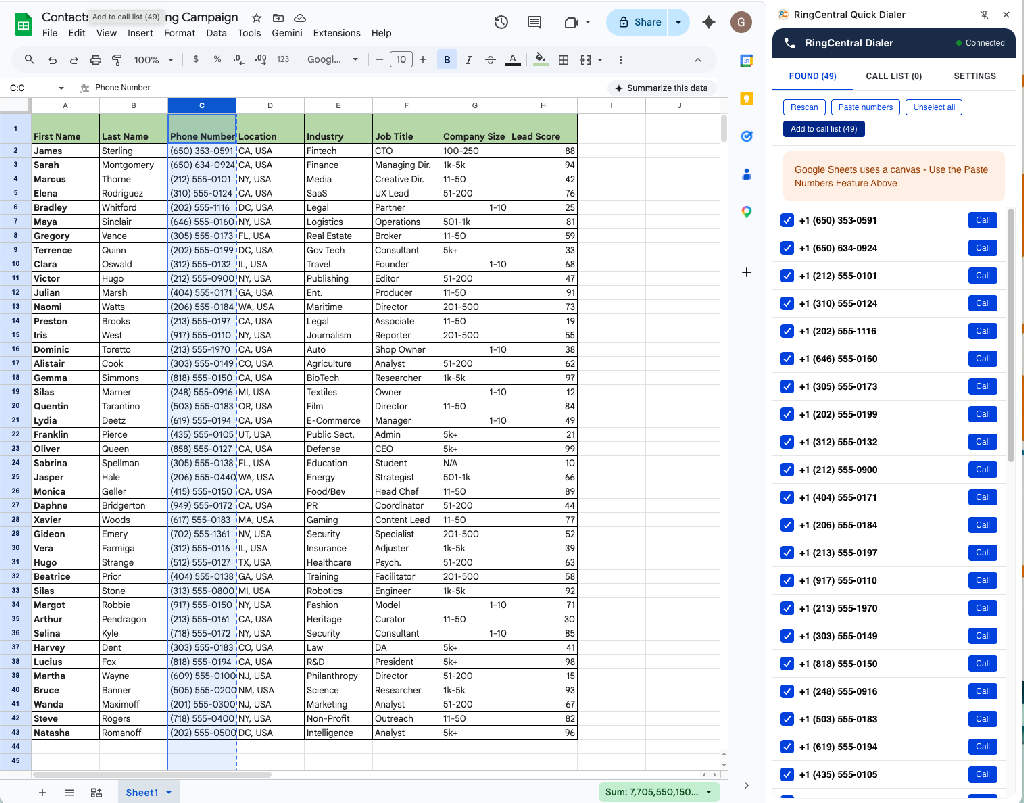Open version history clock icon

501,22
